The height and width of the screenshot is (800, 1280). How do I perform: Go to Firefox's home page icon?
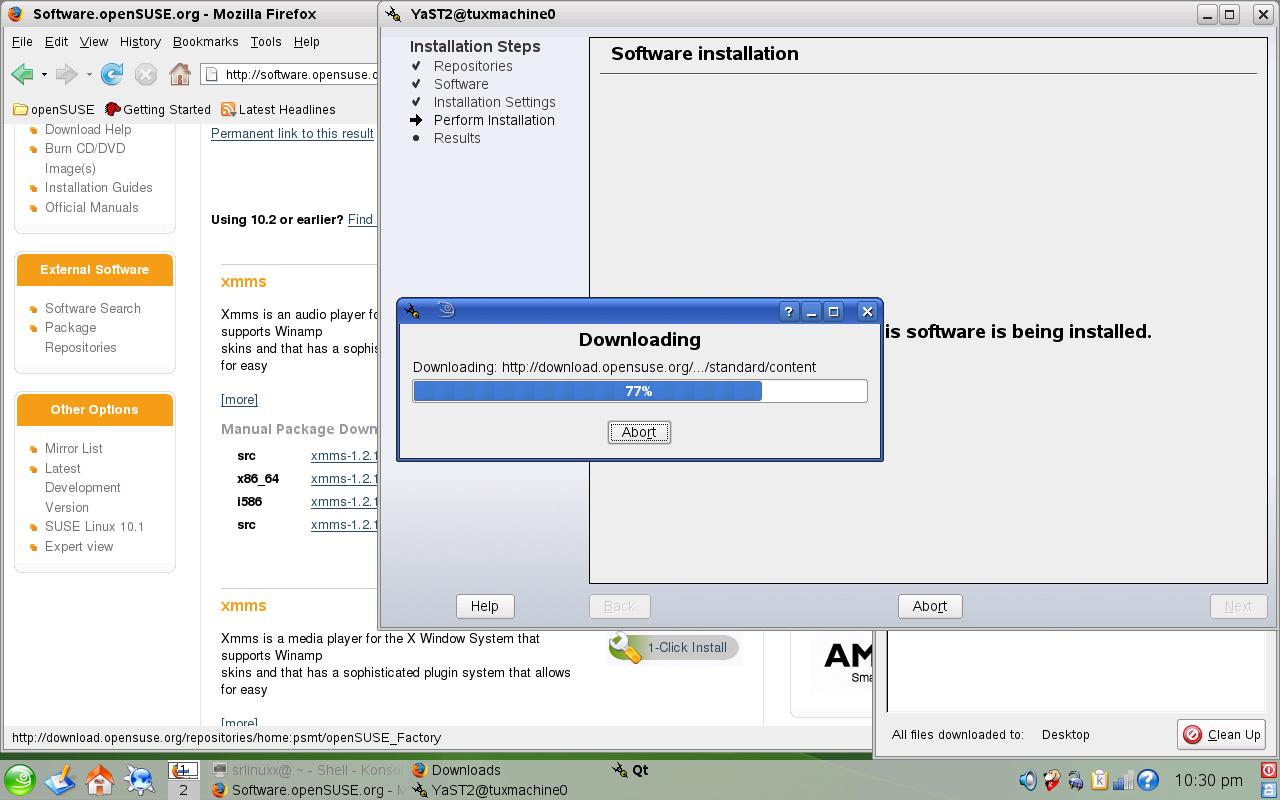[x=180, y=74]
